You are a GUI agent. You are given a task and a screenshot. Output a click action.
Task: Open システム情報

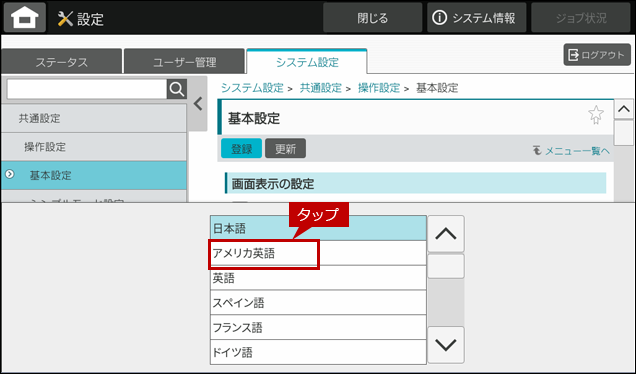coord(476,18)
